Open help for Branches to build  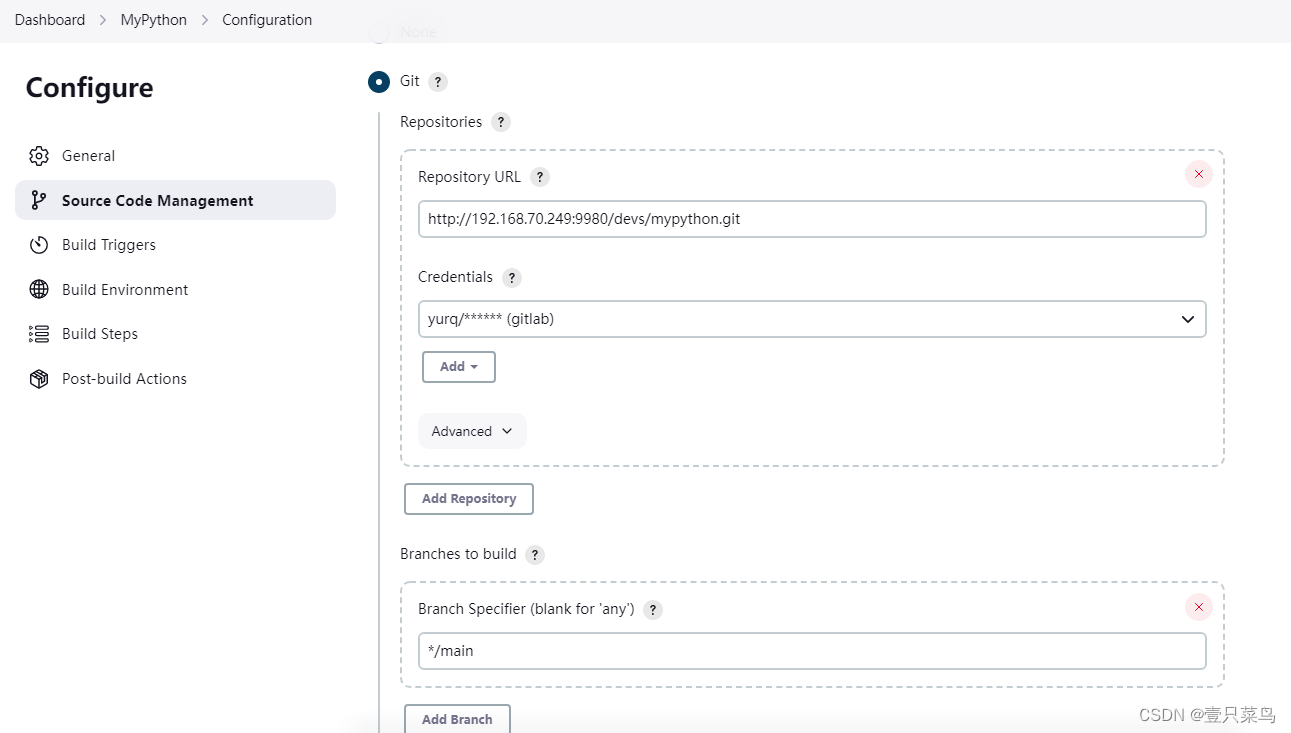[x=535, y=555]
